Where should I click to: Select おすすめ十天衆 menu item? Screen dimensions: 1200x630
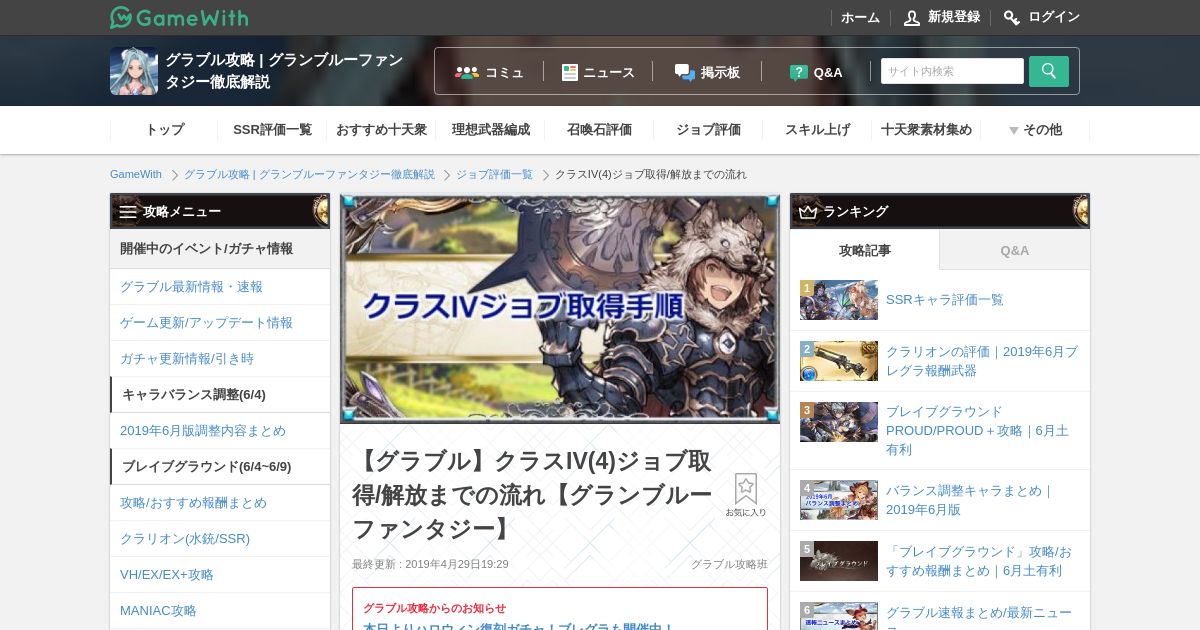(381, 130)
